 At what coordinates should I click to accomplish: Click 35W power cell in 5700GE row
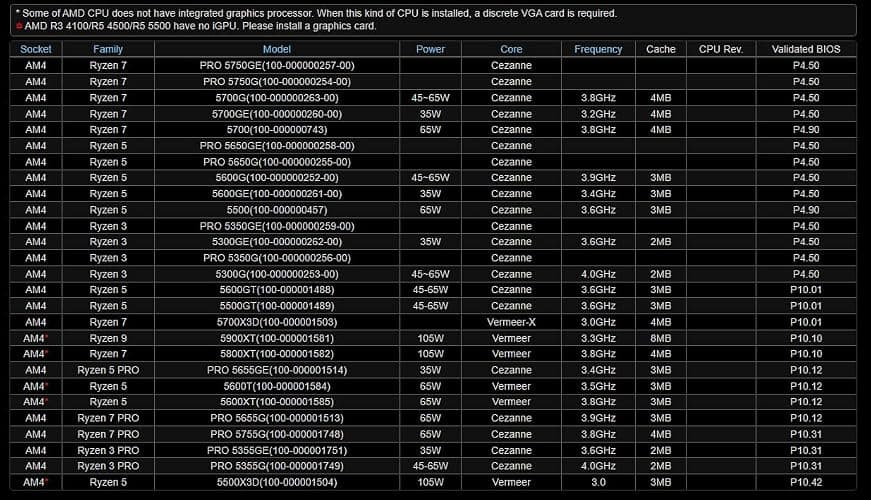(x=430, y=114)
